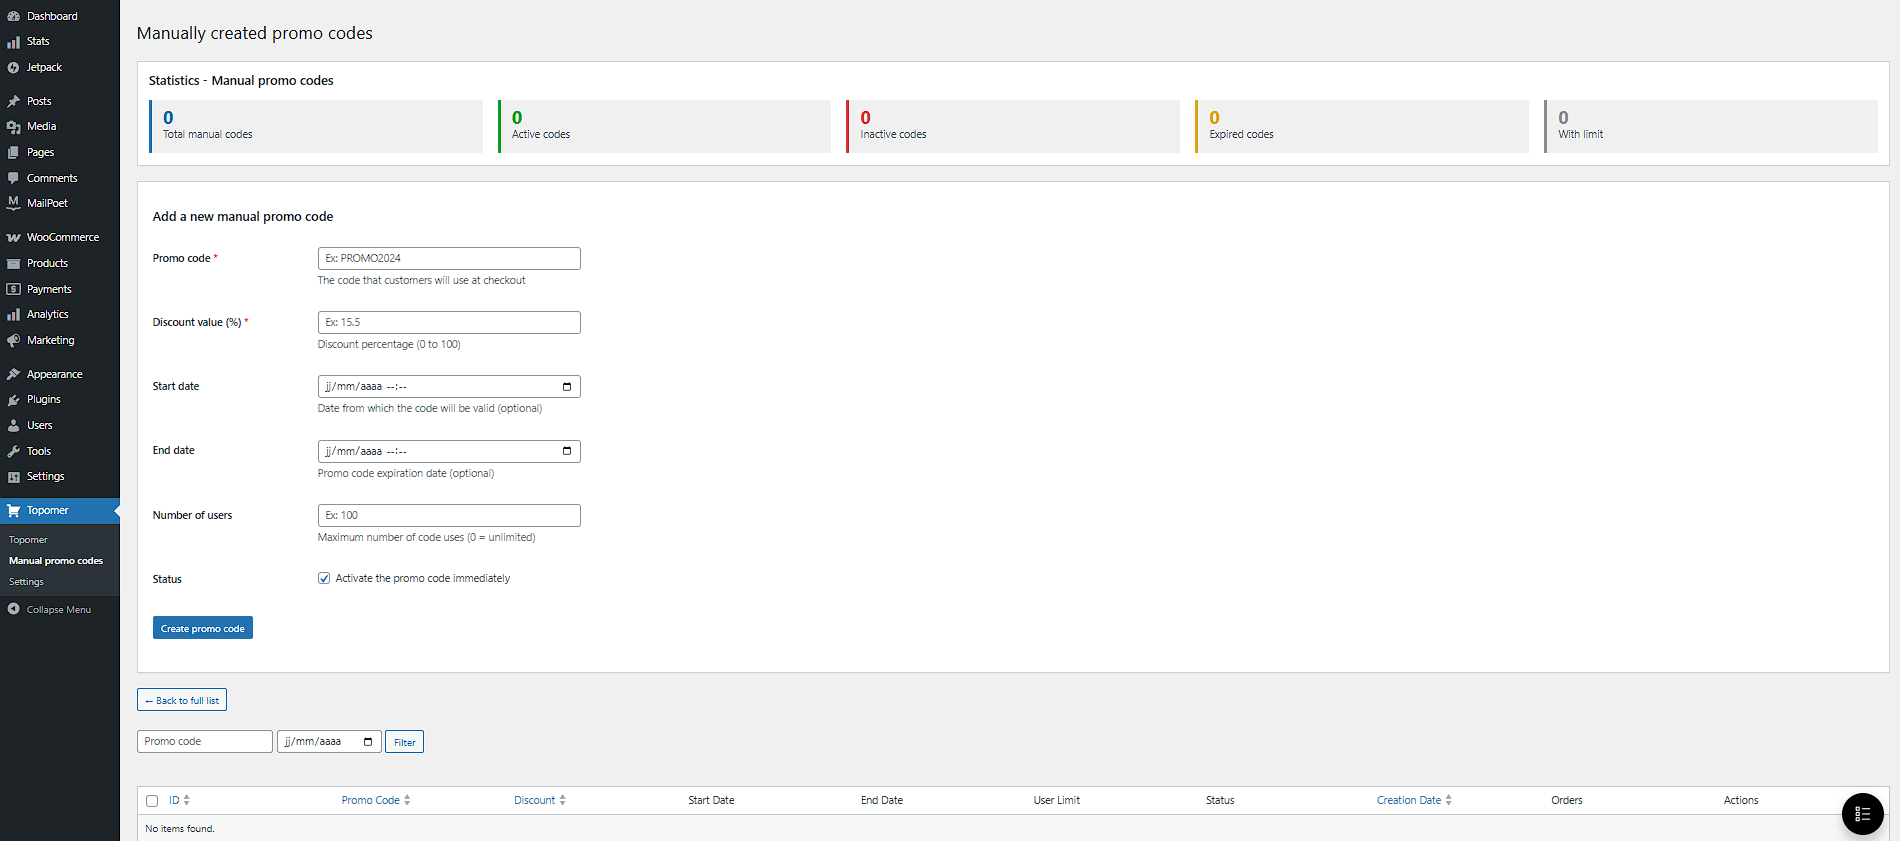Screen dimensions: 1900x841
Task: Uncheck Activate the promo code immediately
Action: click(324, 578)
